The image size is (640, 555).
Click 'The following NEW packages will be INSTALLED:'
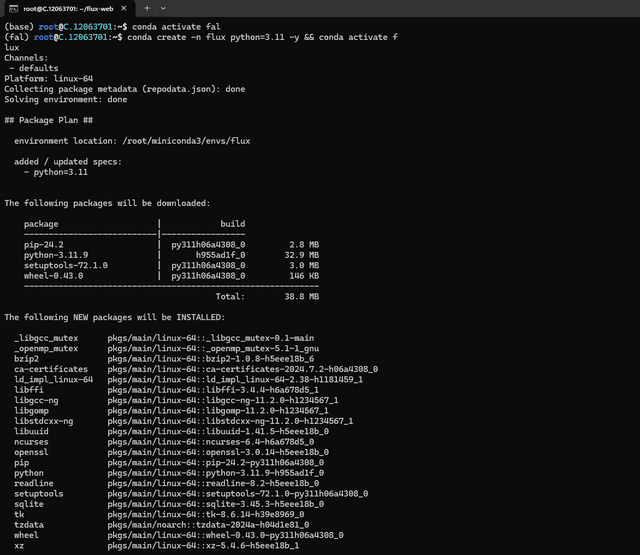click(114, 317)
